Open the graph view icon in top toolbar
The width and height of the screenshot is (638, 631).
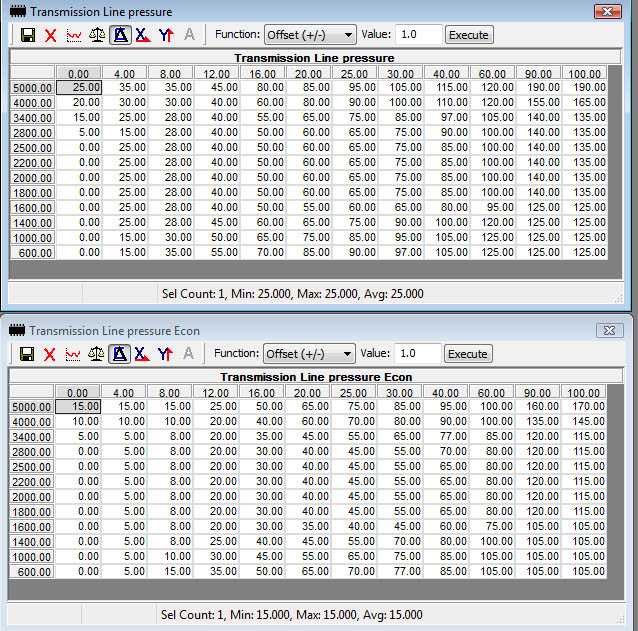pyautogui.click(x=74, y=35)
